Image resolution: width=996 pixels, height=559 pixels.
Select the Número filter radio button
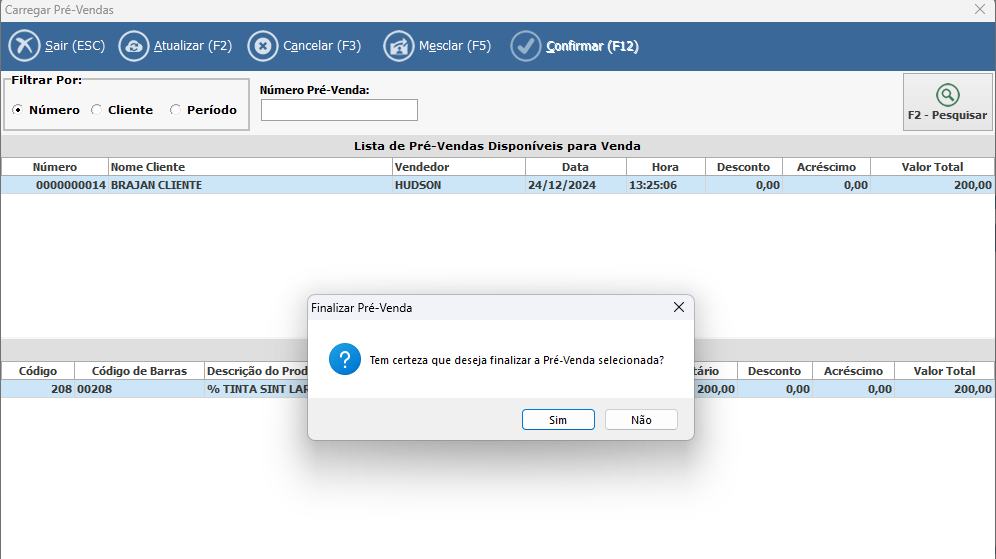pyautogui.click(x=18, y=110)
